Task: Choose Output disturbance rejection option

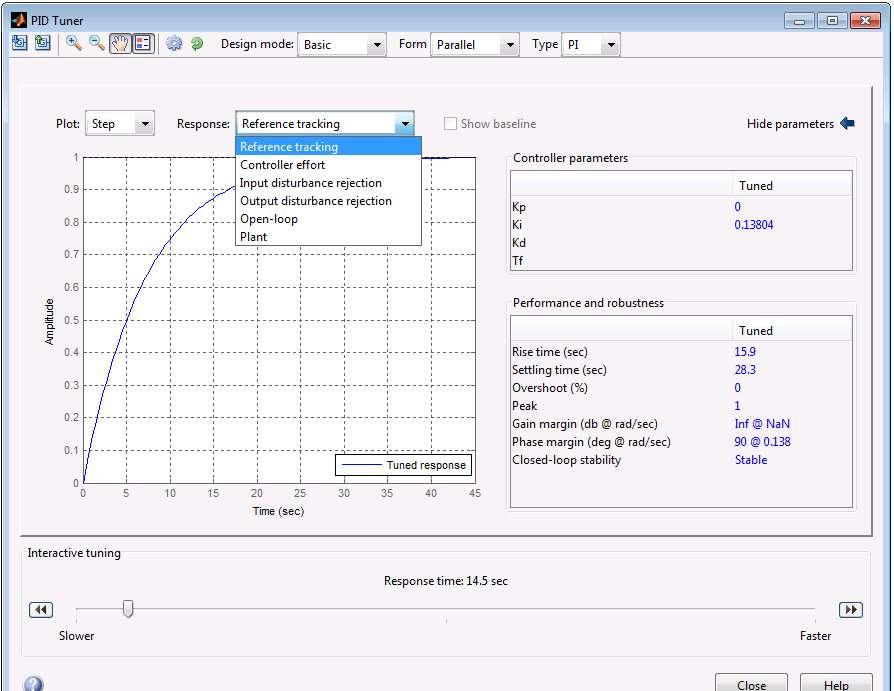Action: (x=328, y=201)
